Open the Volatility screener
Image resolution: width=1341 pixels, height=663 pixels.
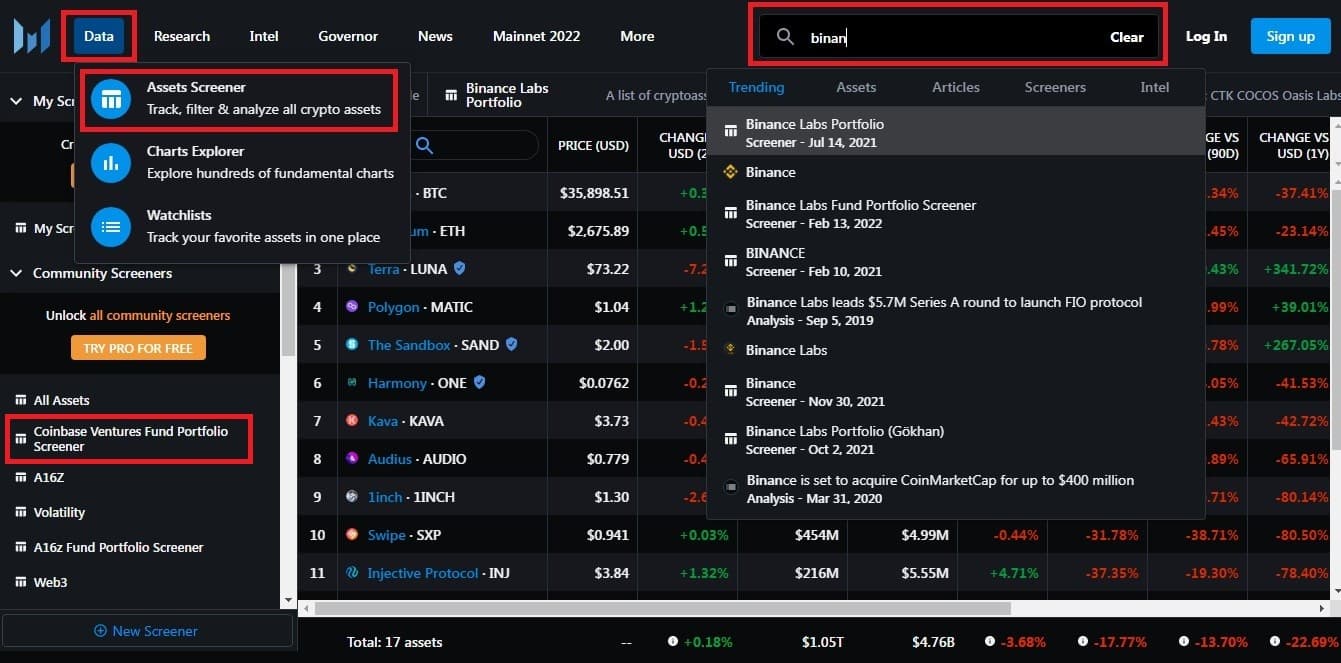(x=59, y=512)
